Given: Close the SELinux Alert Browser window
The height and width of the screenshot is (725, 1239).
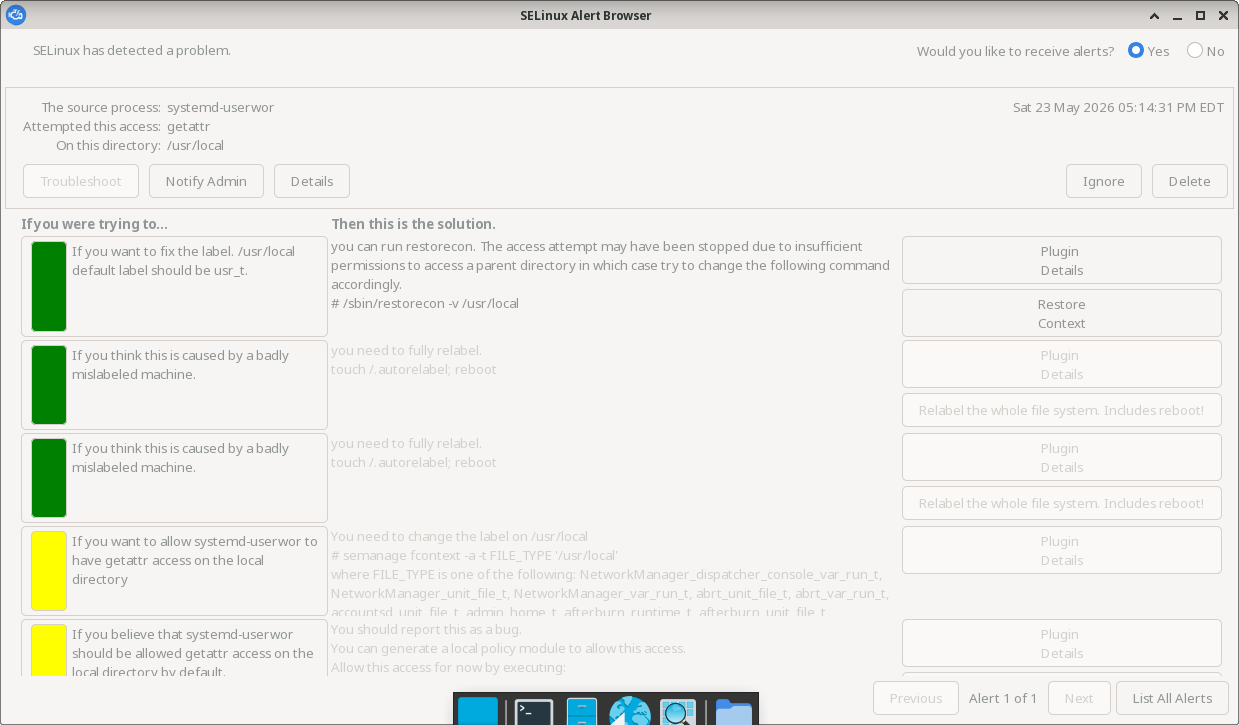Looking at the screenshot, I should pos(1221,15).
